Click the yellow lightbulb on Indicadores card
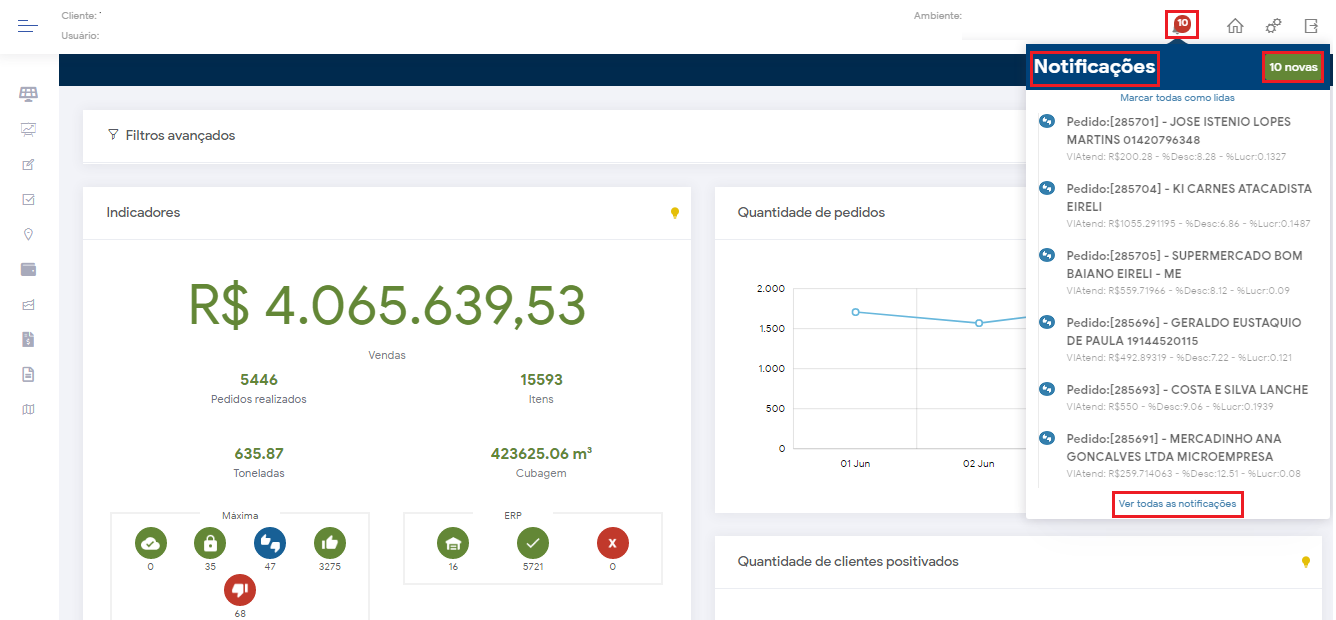The height and width of the screenshot is (620, 1336). pyautogui.click(x=675, y=213)
